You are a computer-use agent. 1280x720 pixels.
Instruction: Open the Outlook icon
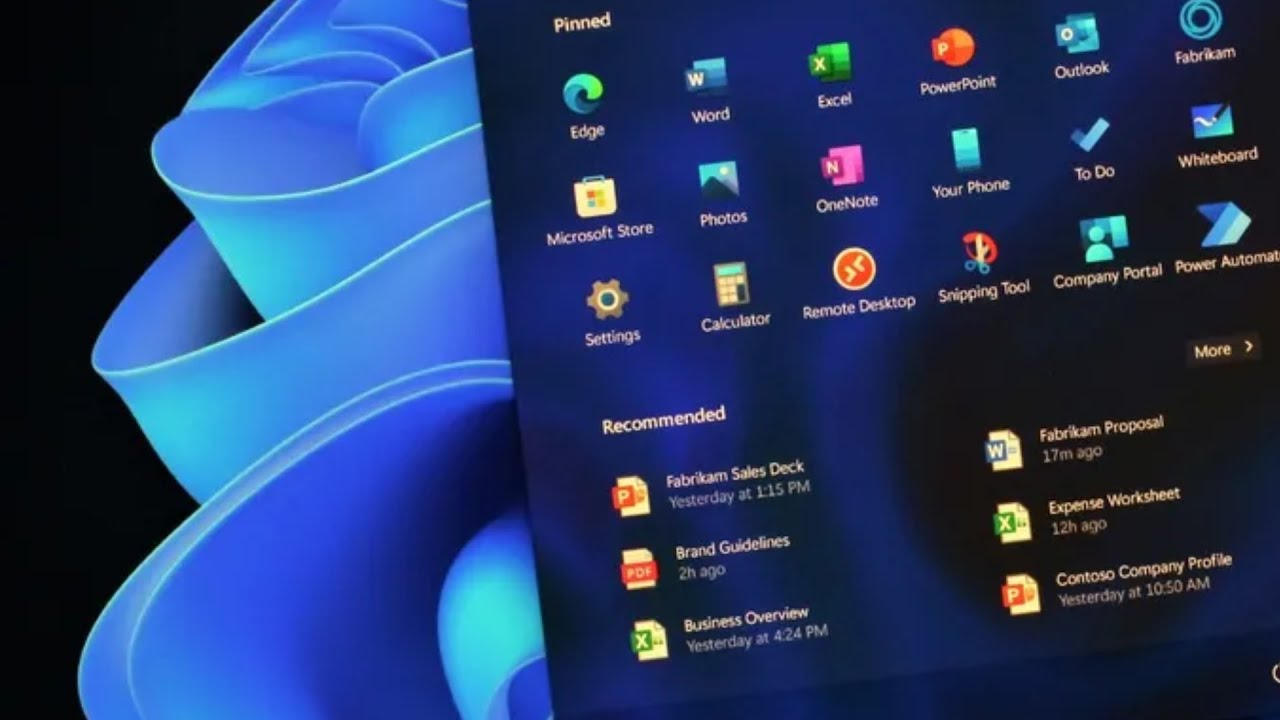pos(1077,33)
